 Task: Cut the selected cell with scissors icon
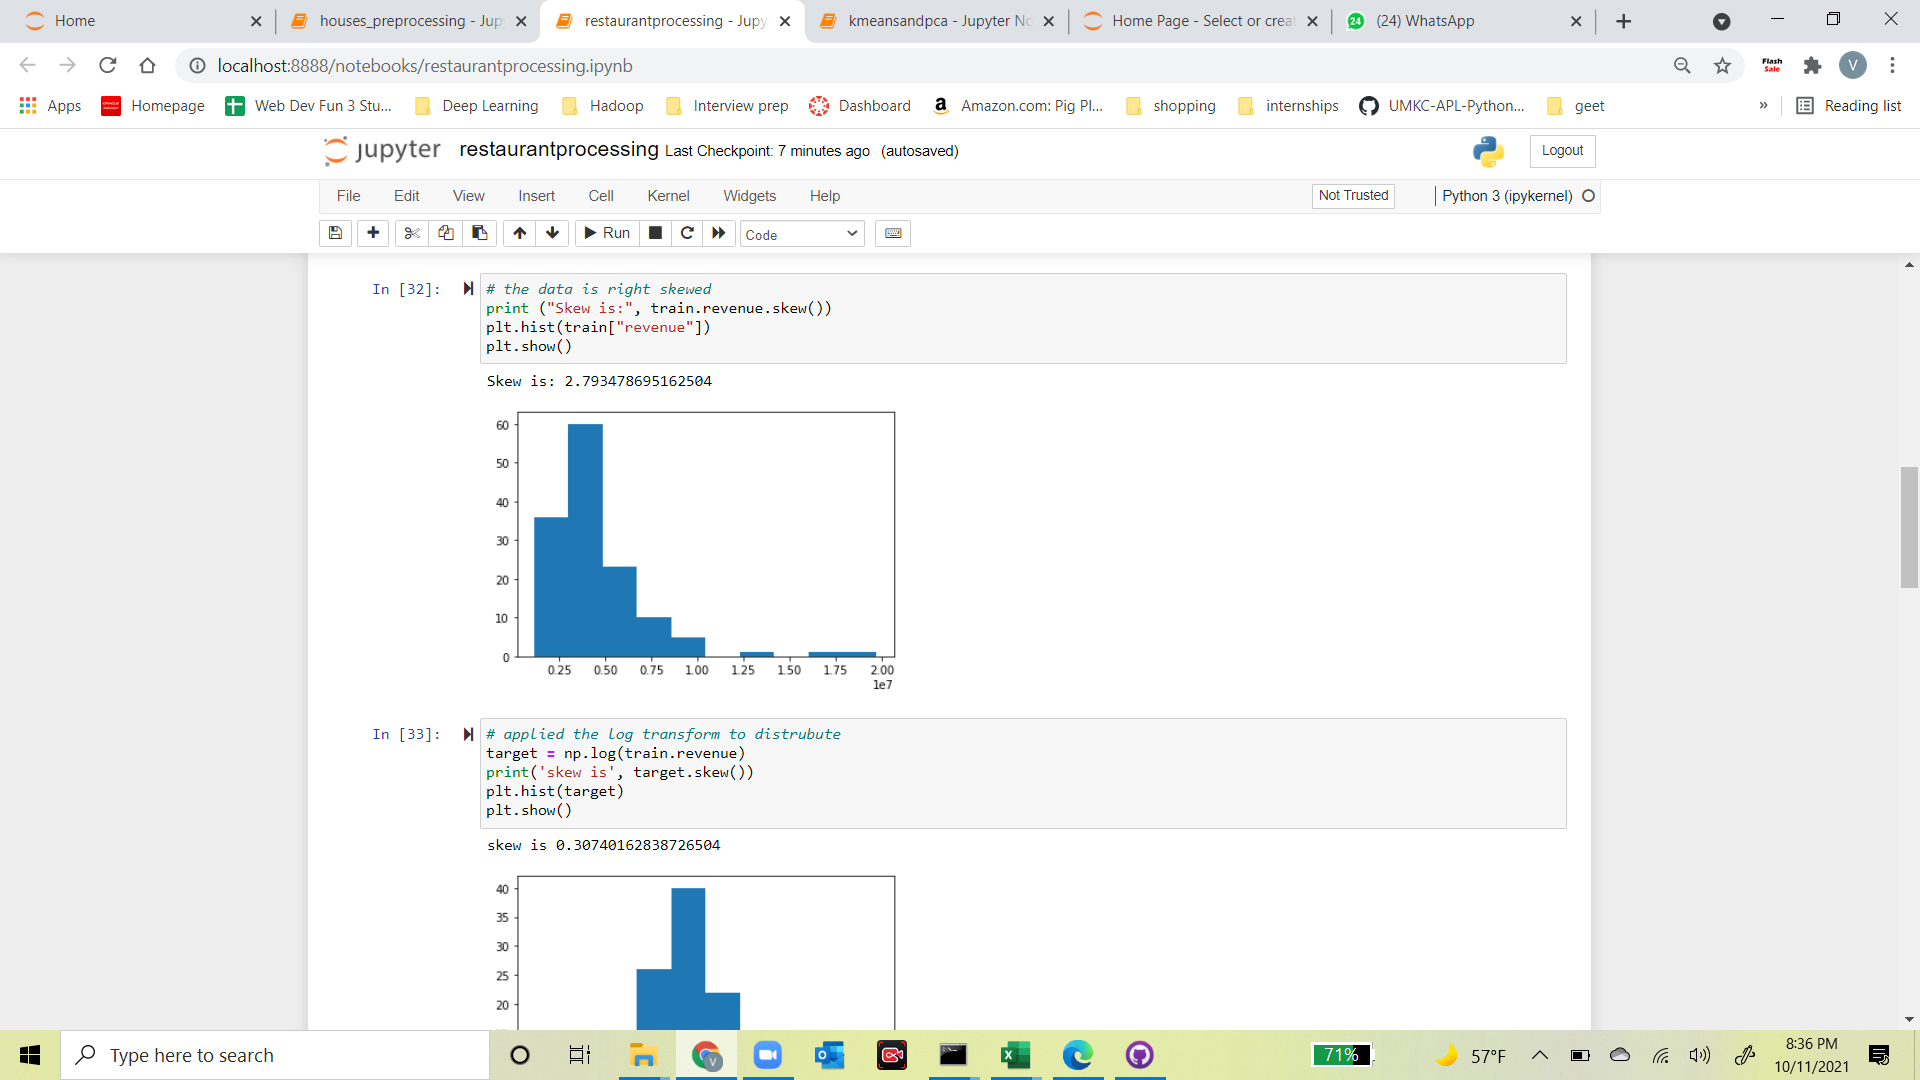[411, 233]
